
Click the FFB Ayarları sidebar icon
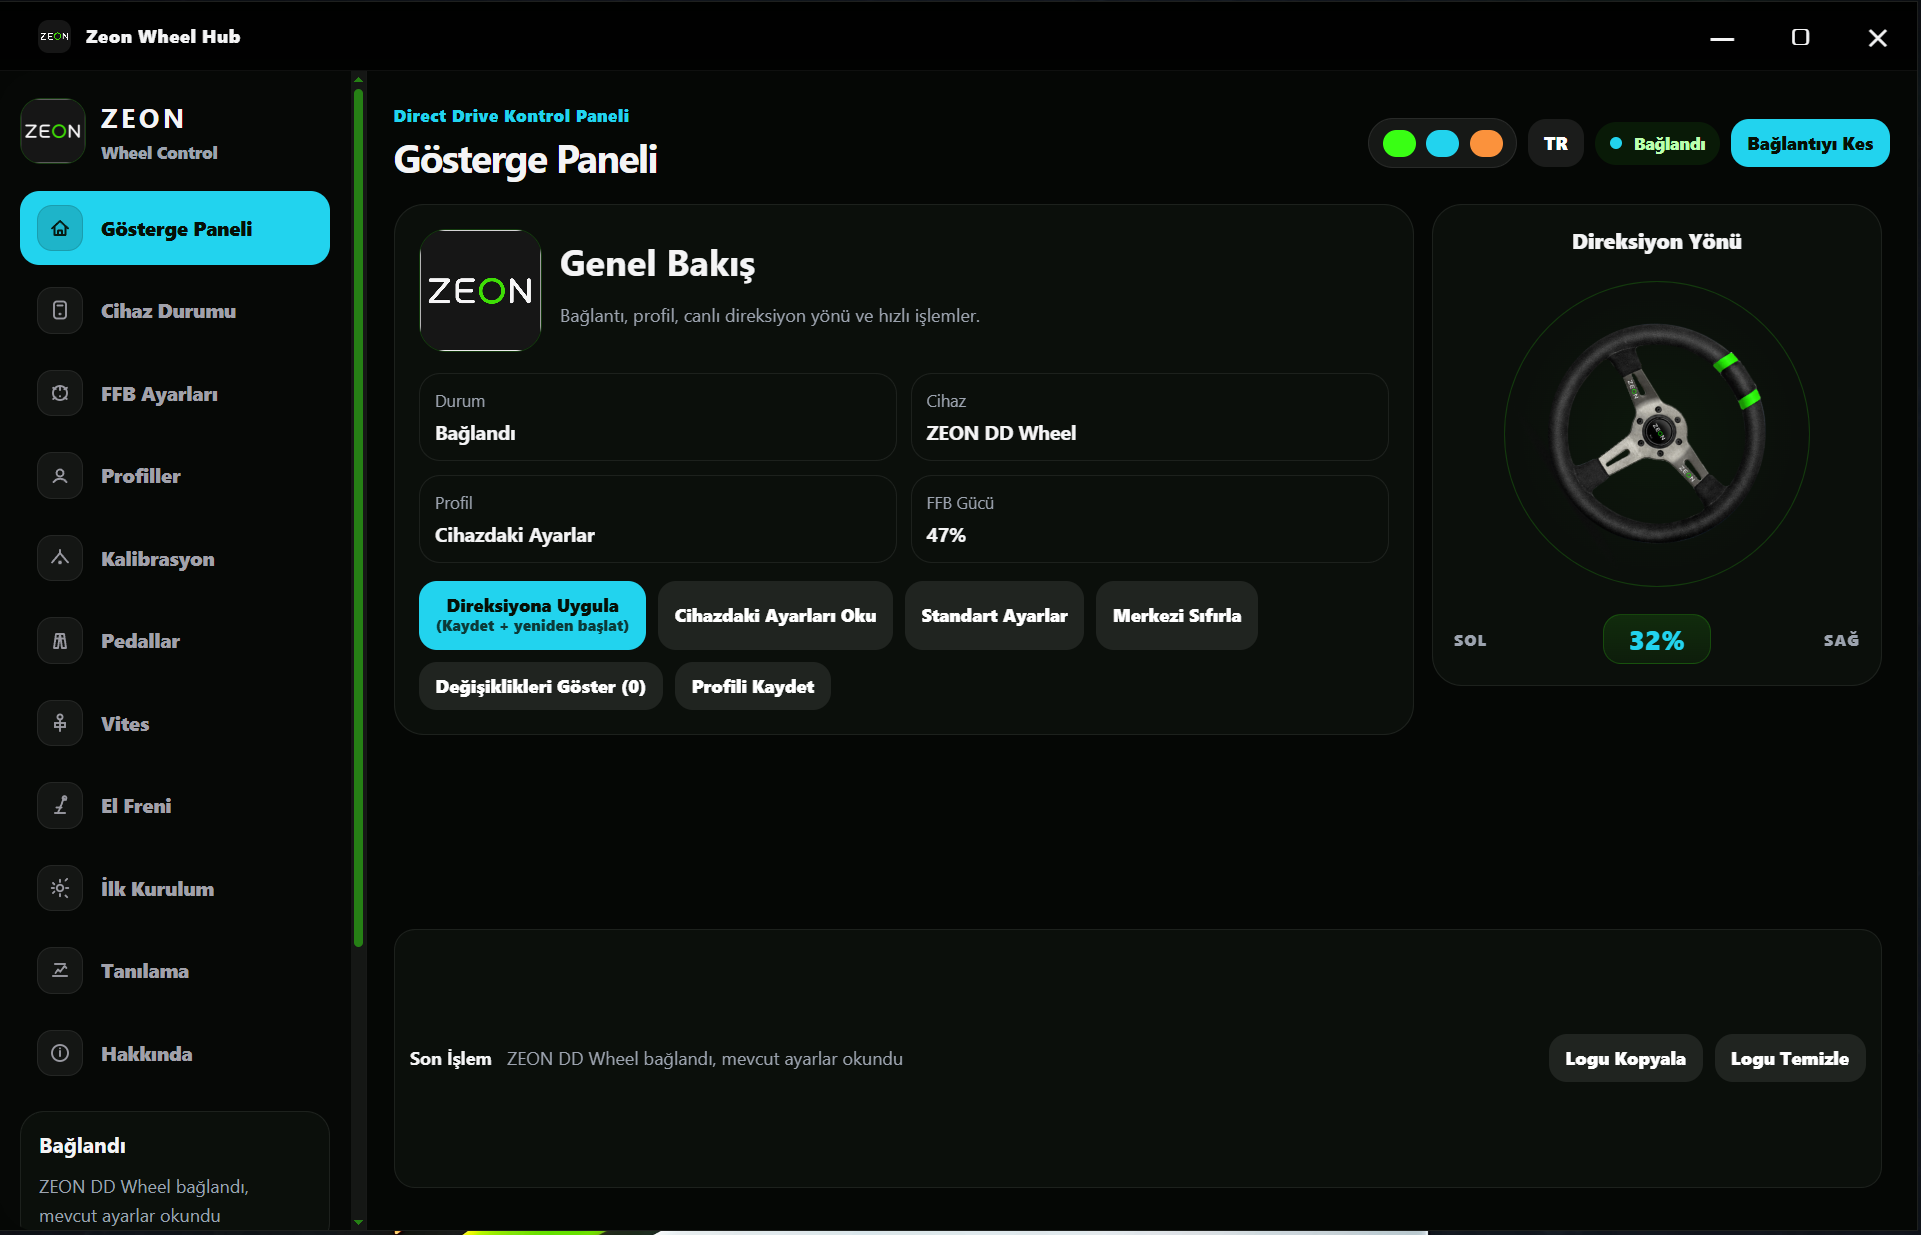[x=60, y=394]
